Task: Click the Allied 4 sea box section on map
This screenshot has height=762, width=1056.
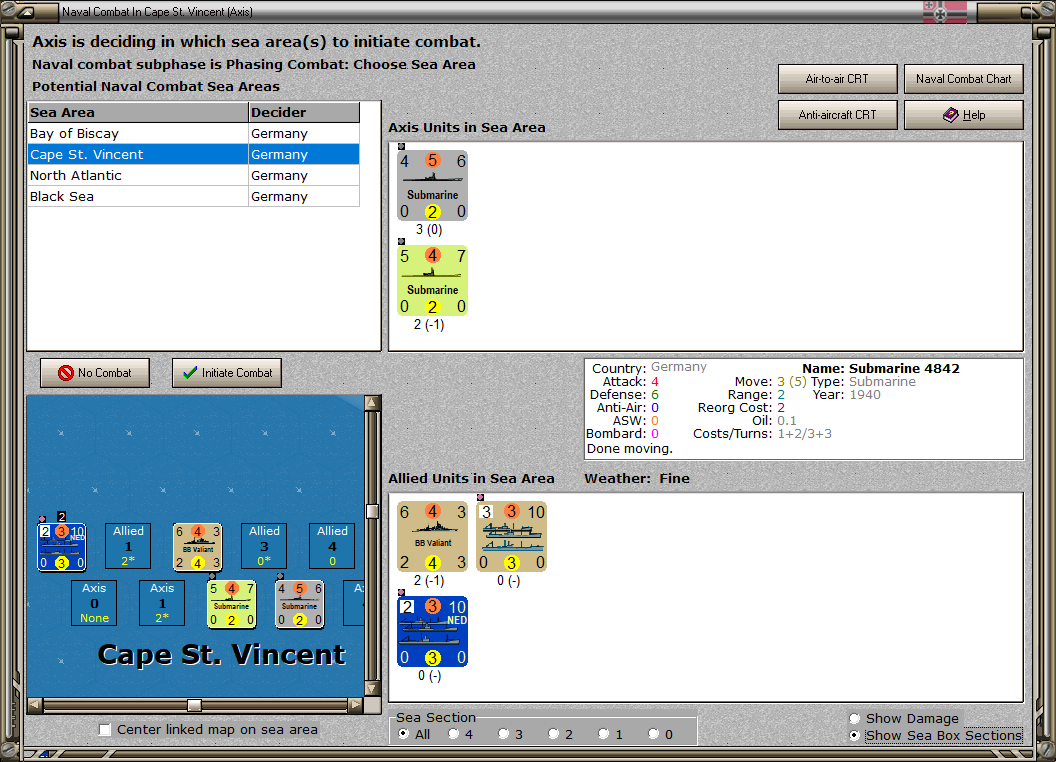Action: pyautogui.click(x=332, y=546)
